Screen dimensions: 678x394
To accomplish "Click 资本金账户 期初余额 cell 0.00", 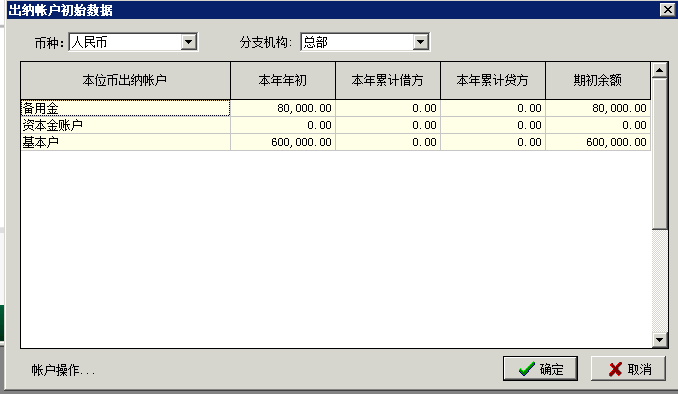I will point(598,125).
